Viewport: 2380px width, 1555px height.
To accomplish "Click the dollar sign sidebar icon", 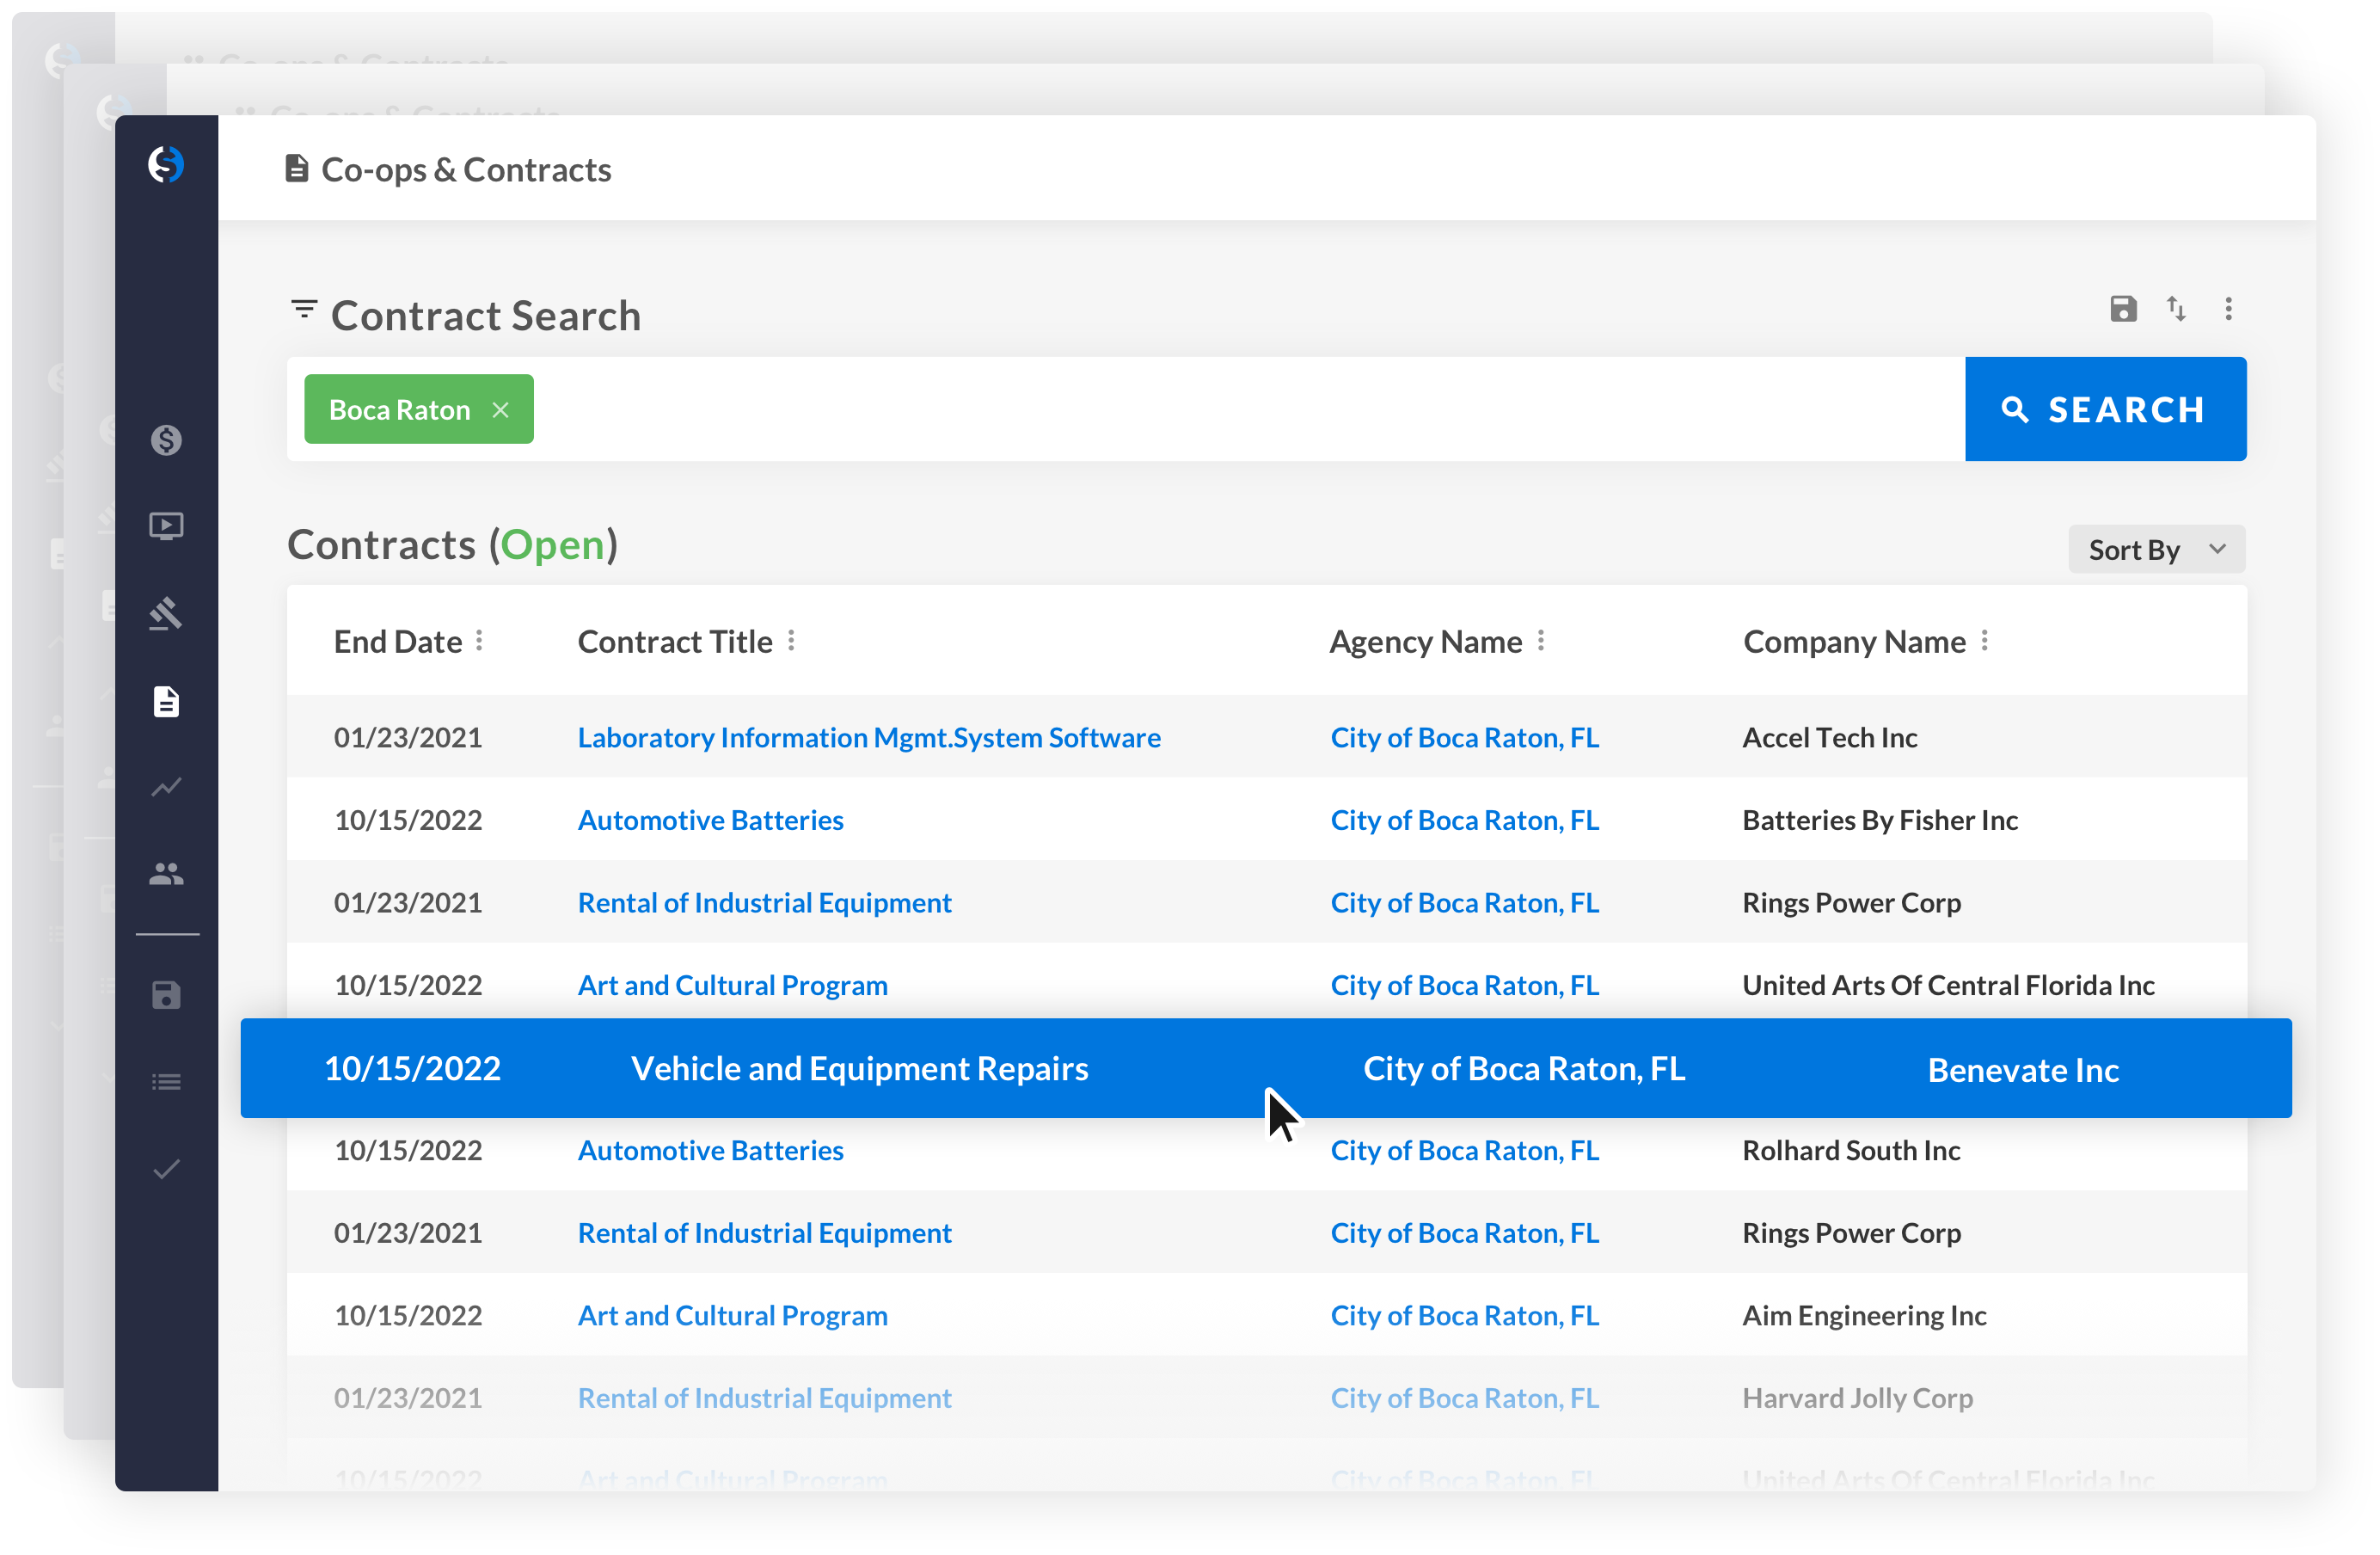I will click(166, 440).
